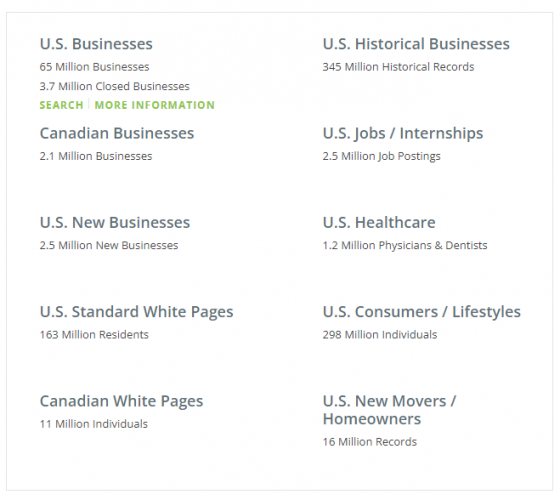
Task: Select U.S. New Movers / Homeowners
Action: pos(389,410)
